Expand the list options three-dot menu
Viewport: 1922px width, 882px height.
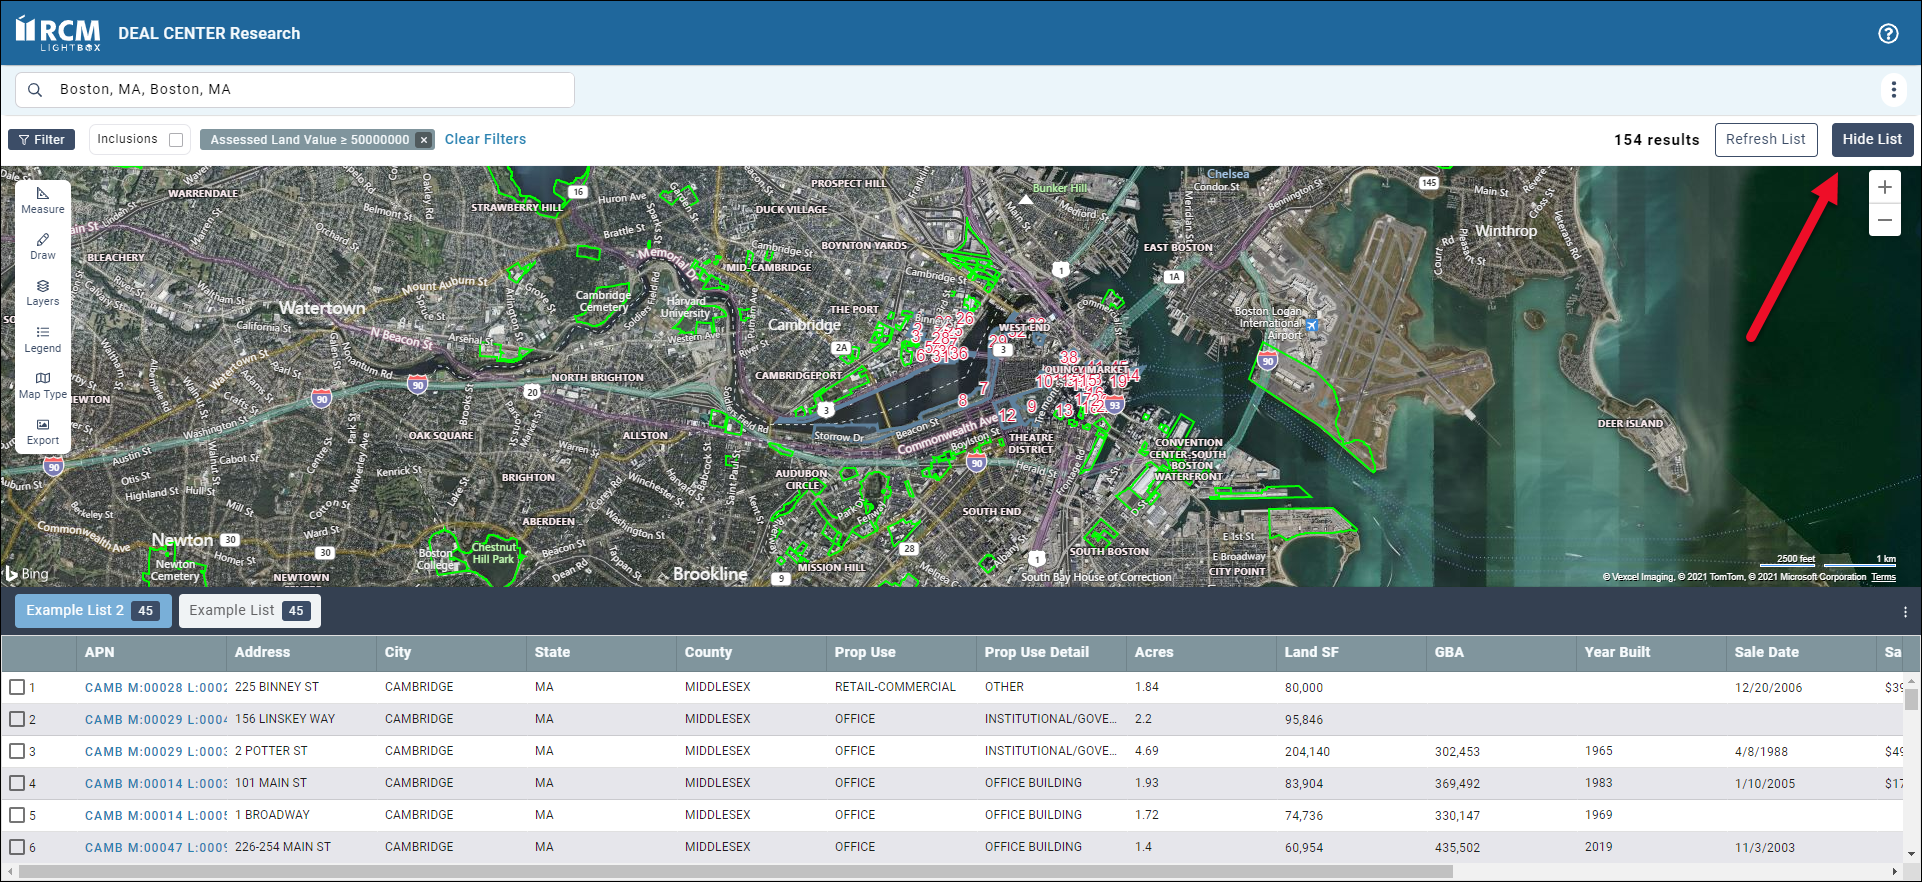click(1905, 612)
